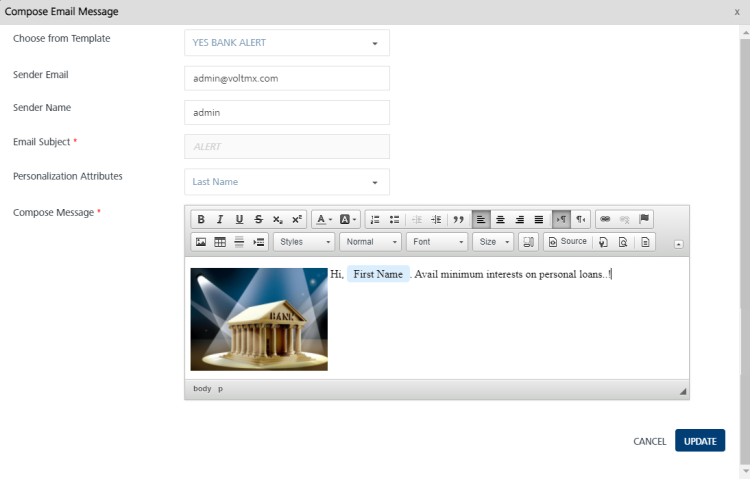Click the message text about personal loans
This screenshot has height=479, width=750.
pyautogui.click(x=512, y=274)
